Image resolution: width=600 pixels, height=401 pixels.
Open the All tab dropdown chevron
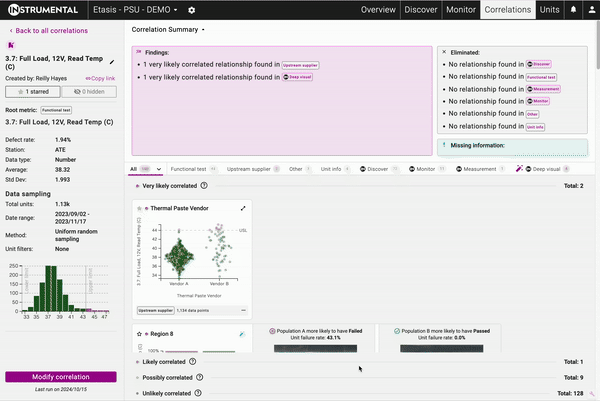coord(159,169)
